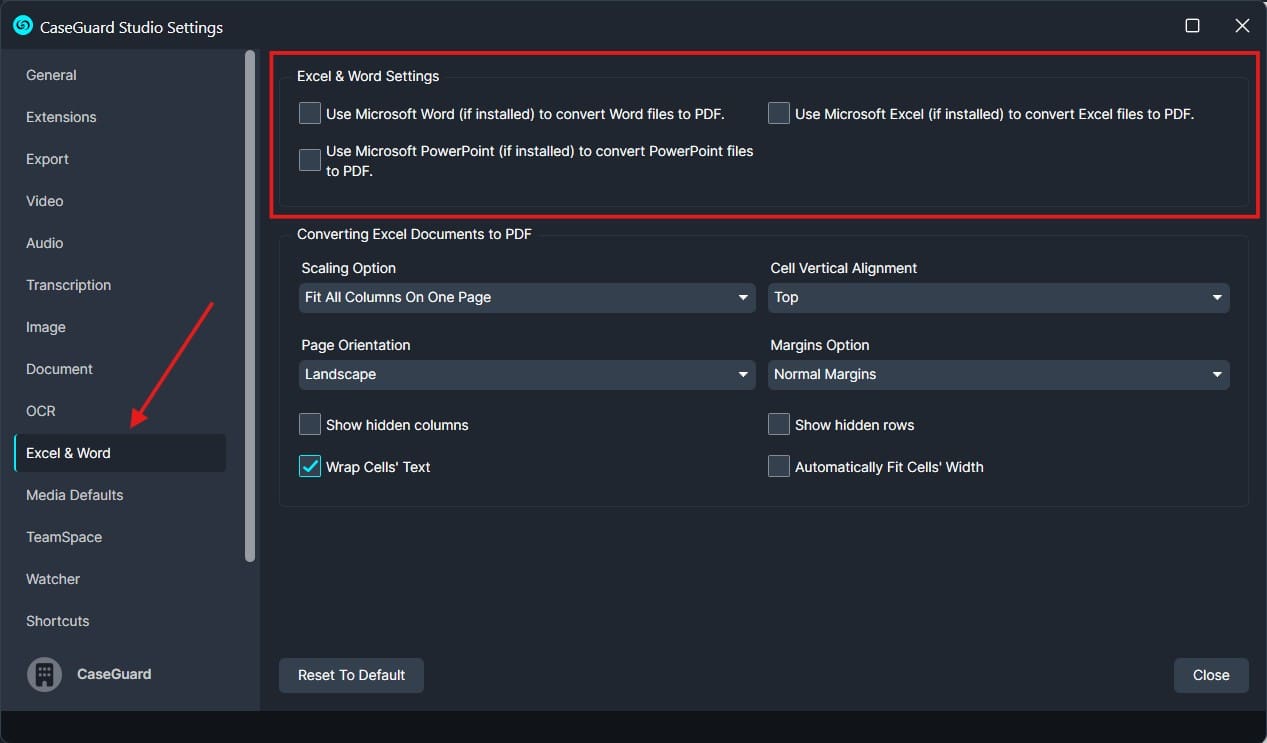Enable Use Microsoft Excel to convert checkbox

[x=779, y=114]
